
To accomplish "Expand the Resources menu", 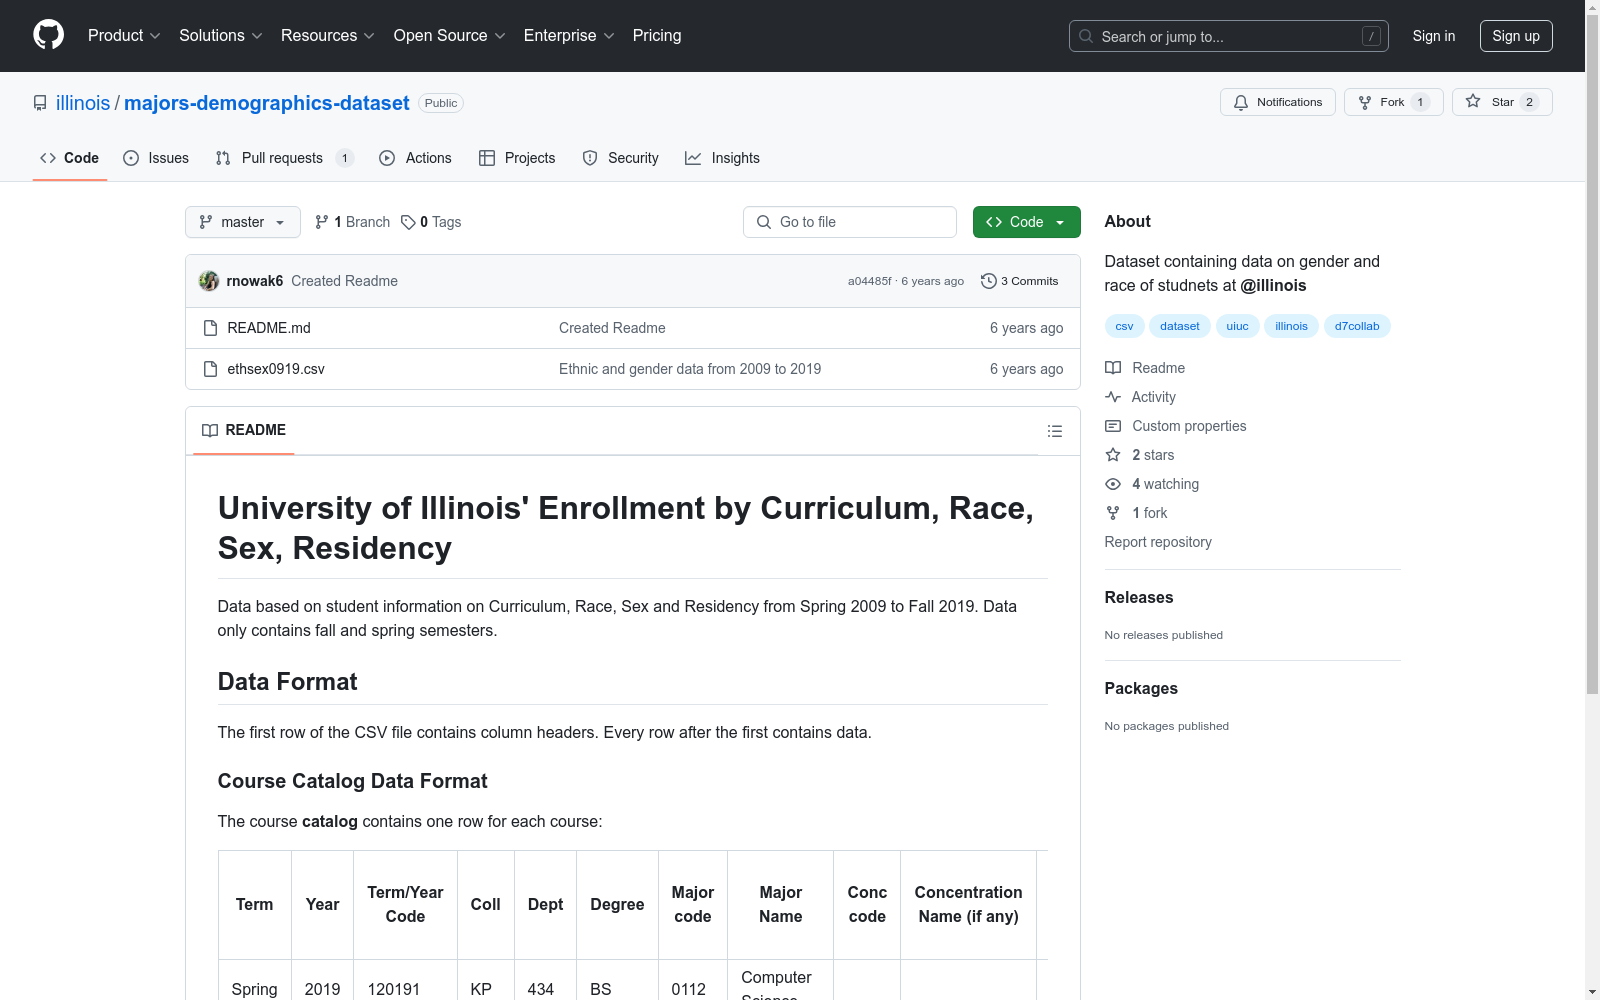I will point(328,35).
